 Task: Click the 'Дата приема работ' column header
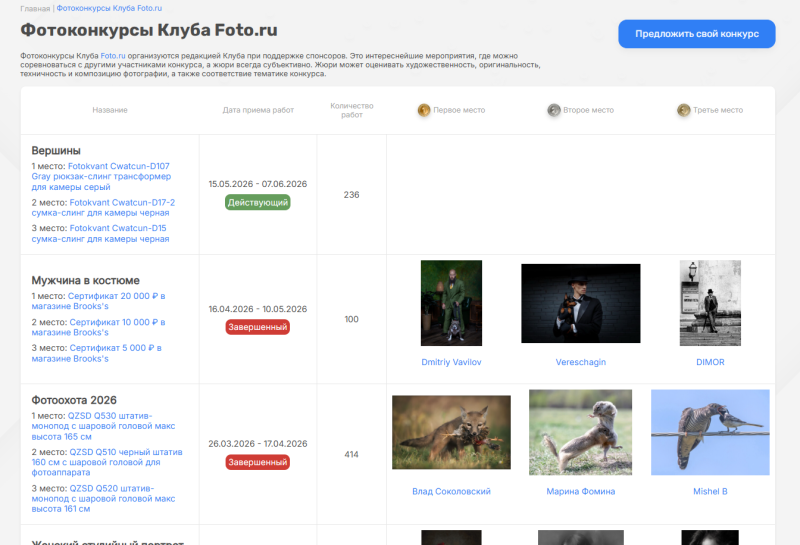coord(258,110)
